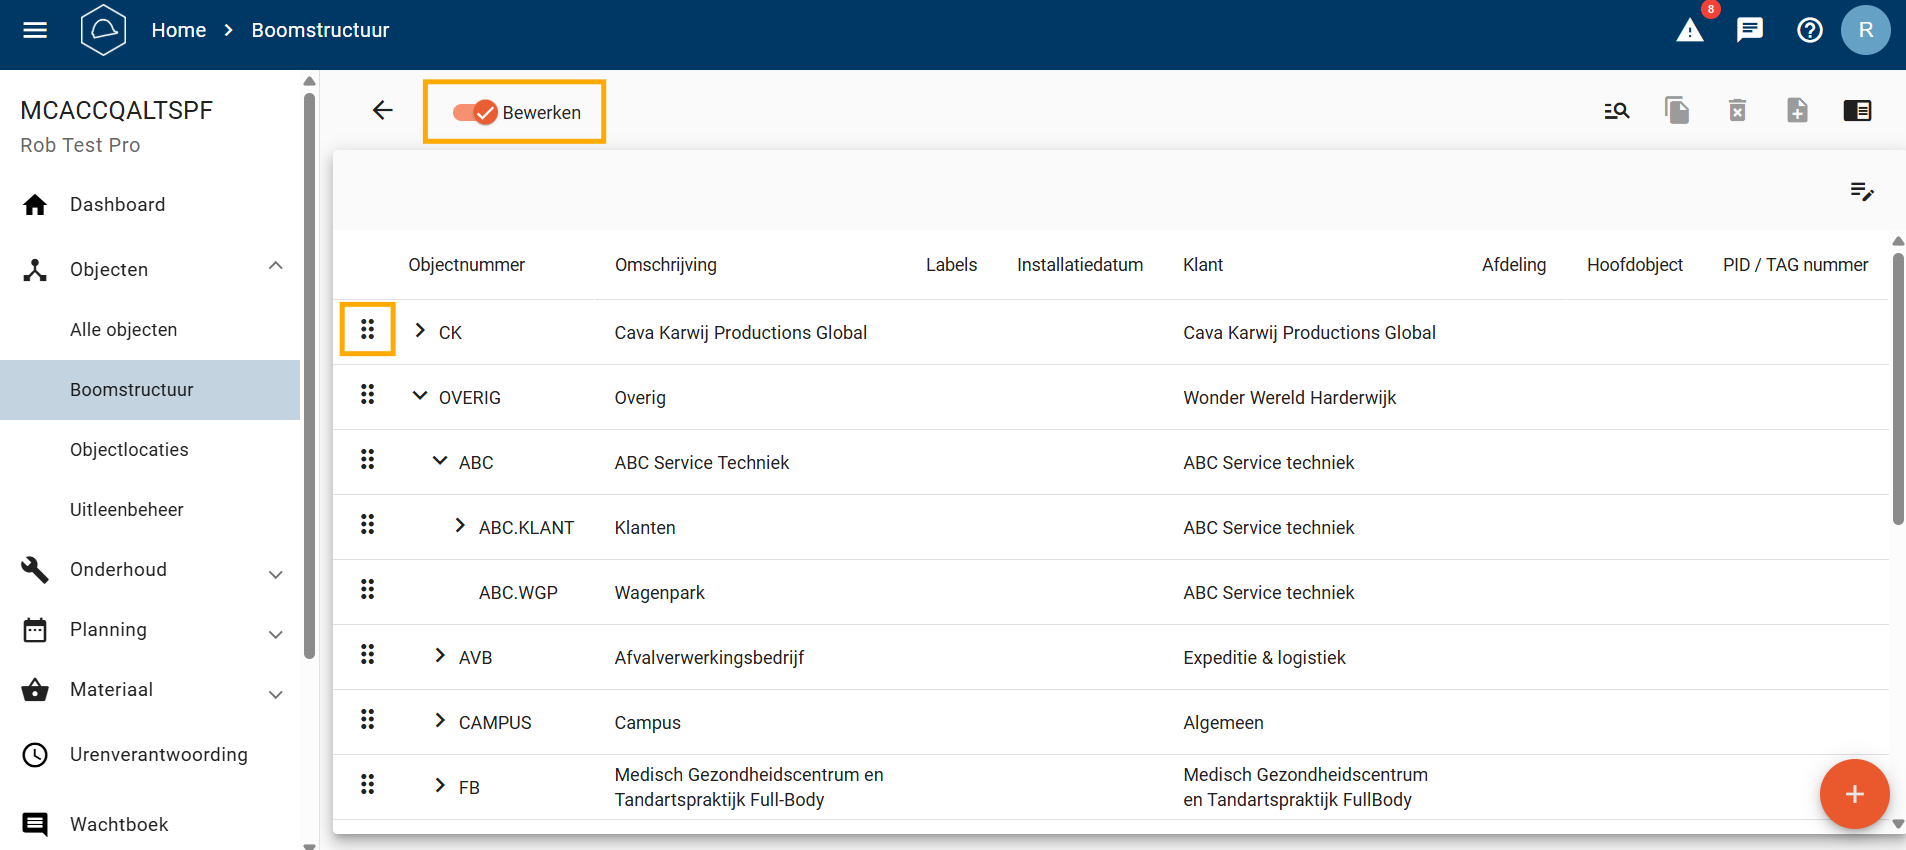Expand the ABC.KLANT tree node

(460, 526)
